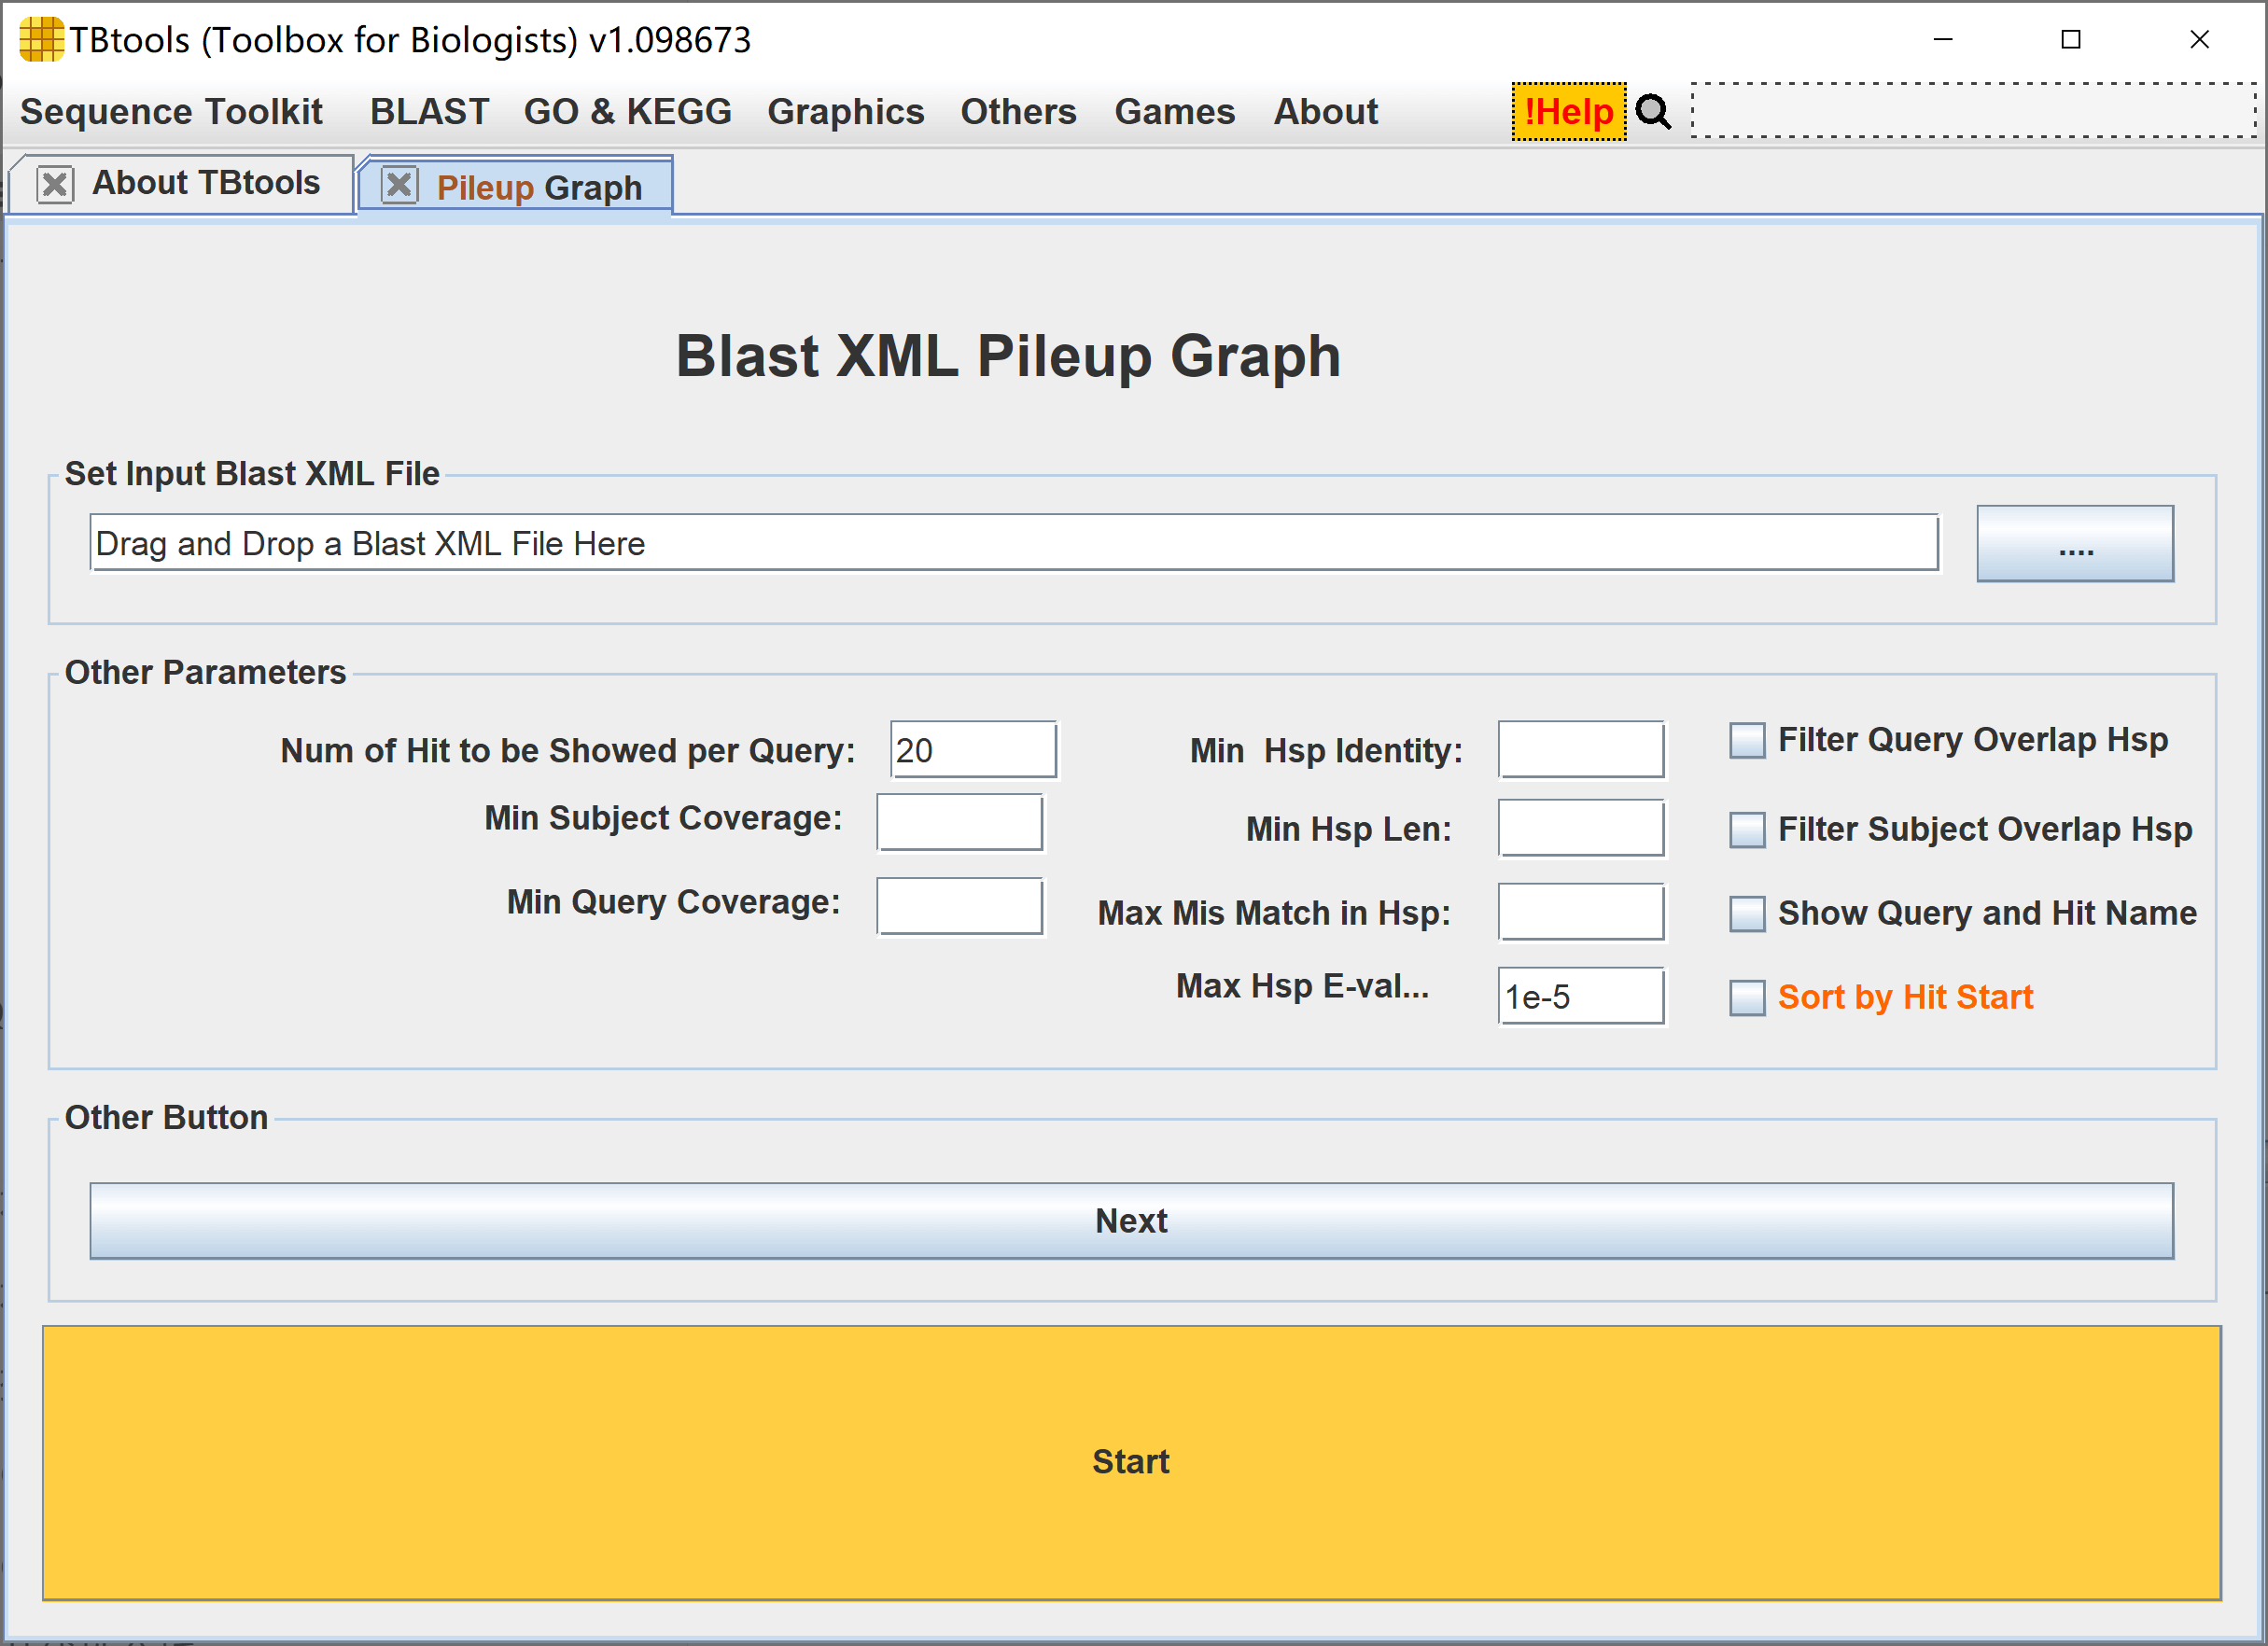The width and height of the screenshot is (2268, 1646).
Task: Click the Max Hsp E-val input field
Action: 1580,996
